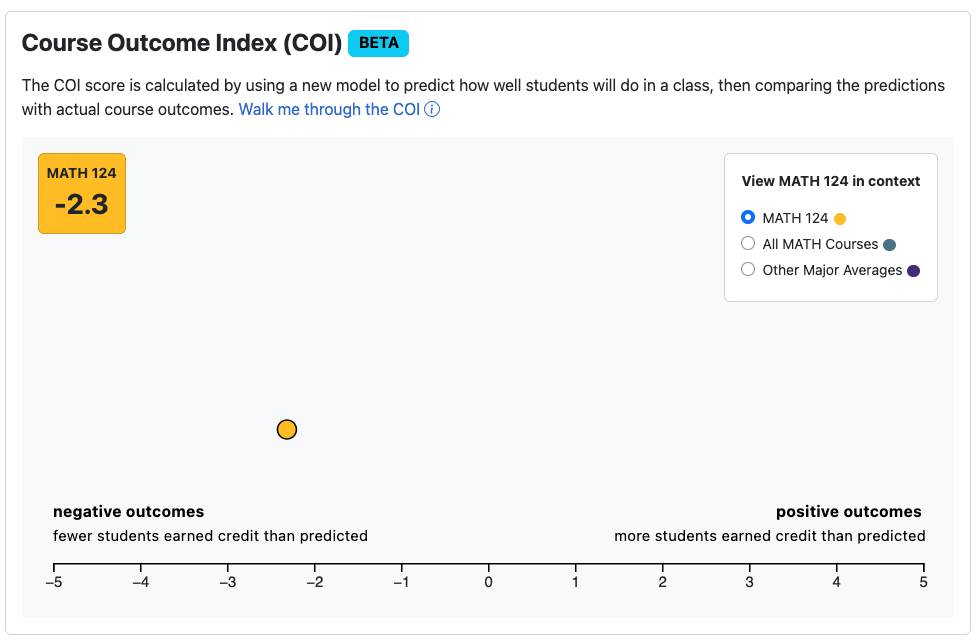Select the All MATH Courses radio button
978x640 pixels.
tap(747, 243)
